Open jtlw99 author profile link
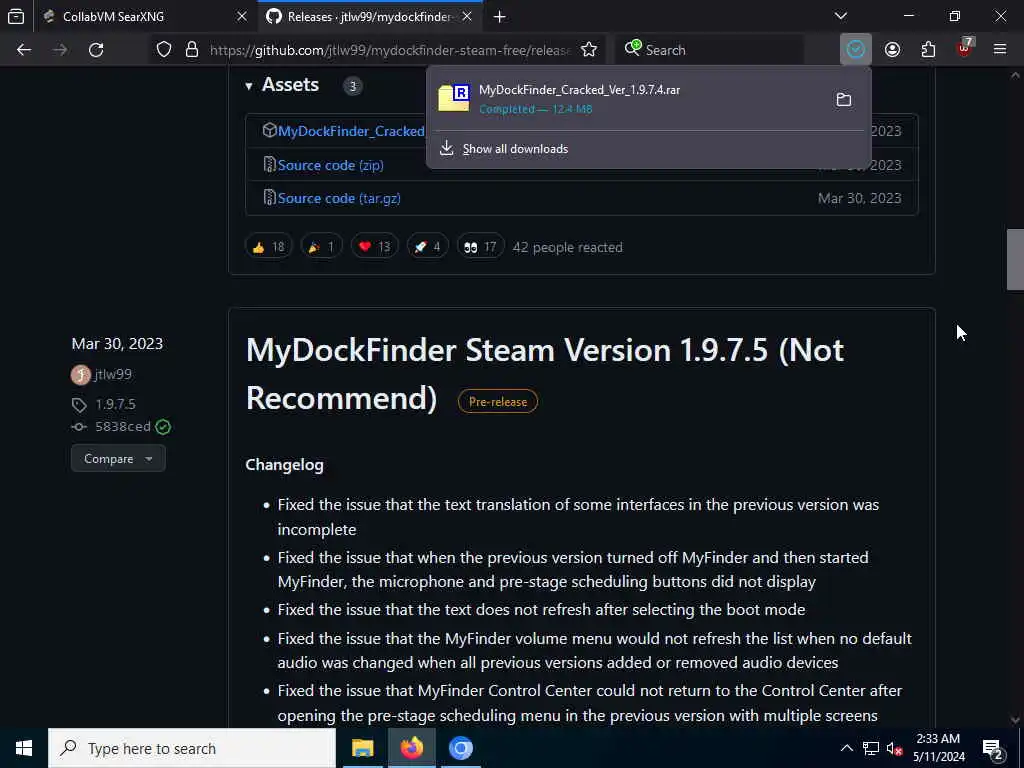1024x768 pixels. (113, 374)
